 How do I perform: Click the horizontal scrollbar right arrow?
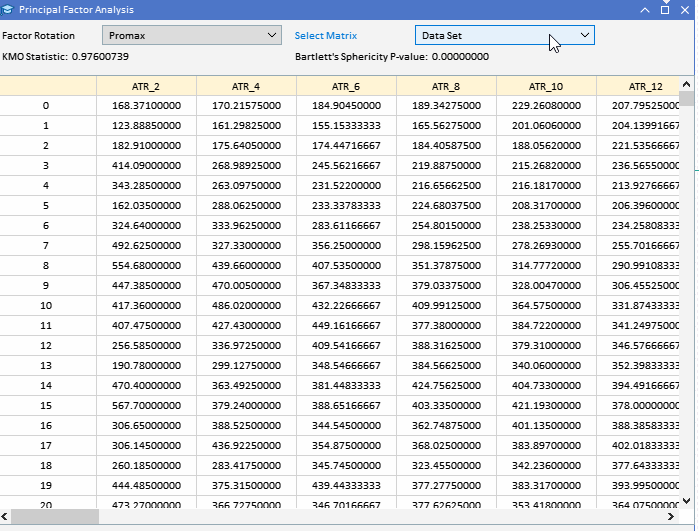click(x=670, y=517)
